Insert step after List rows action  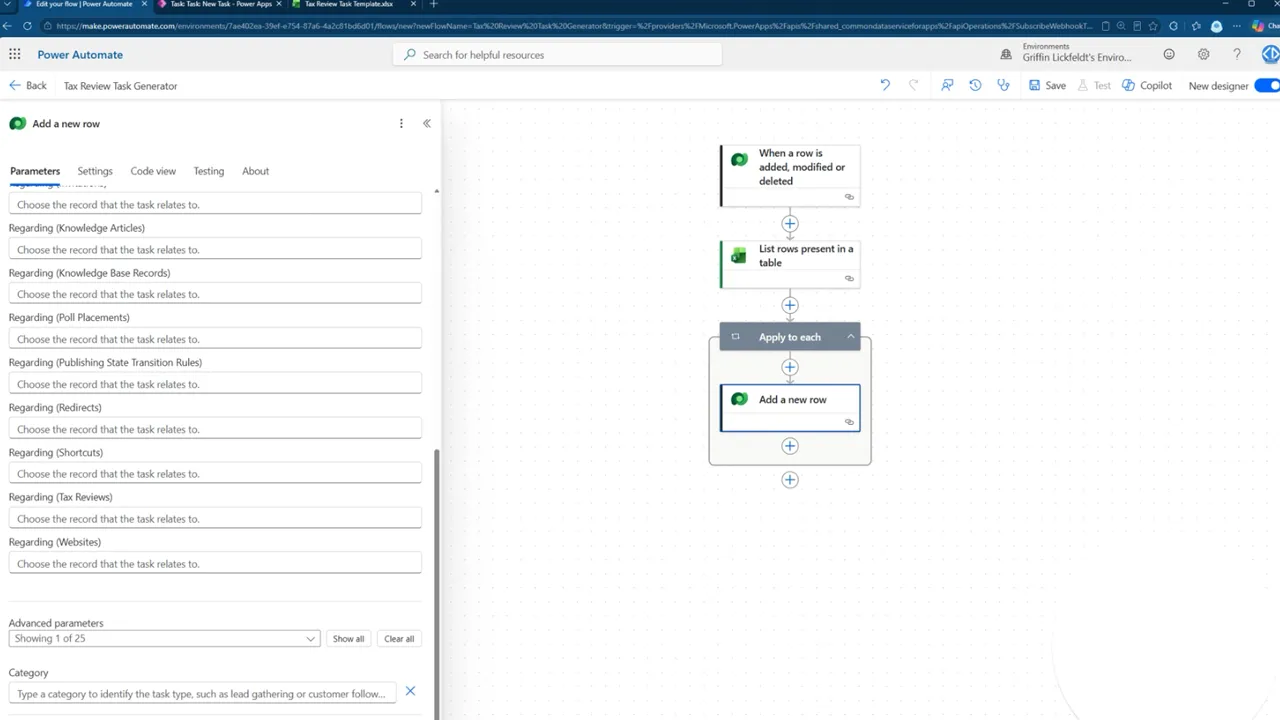(790, 305)
